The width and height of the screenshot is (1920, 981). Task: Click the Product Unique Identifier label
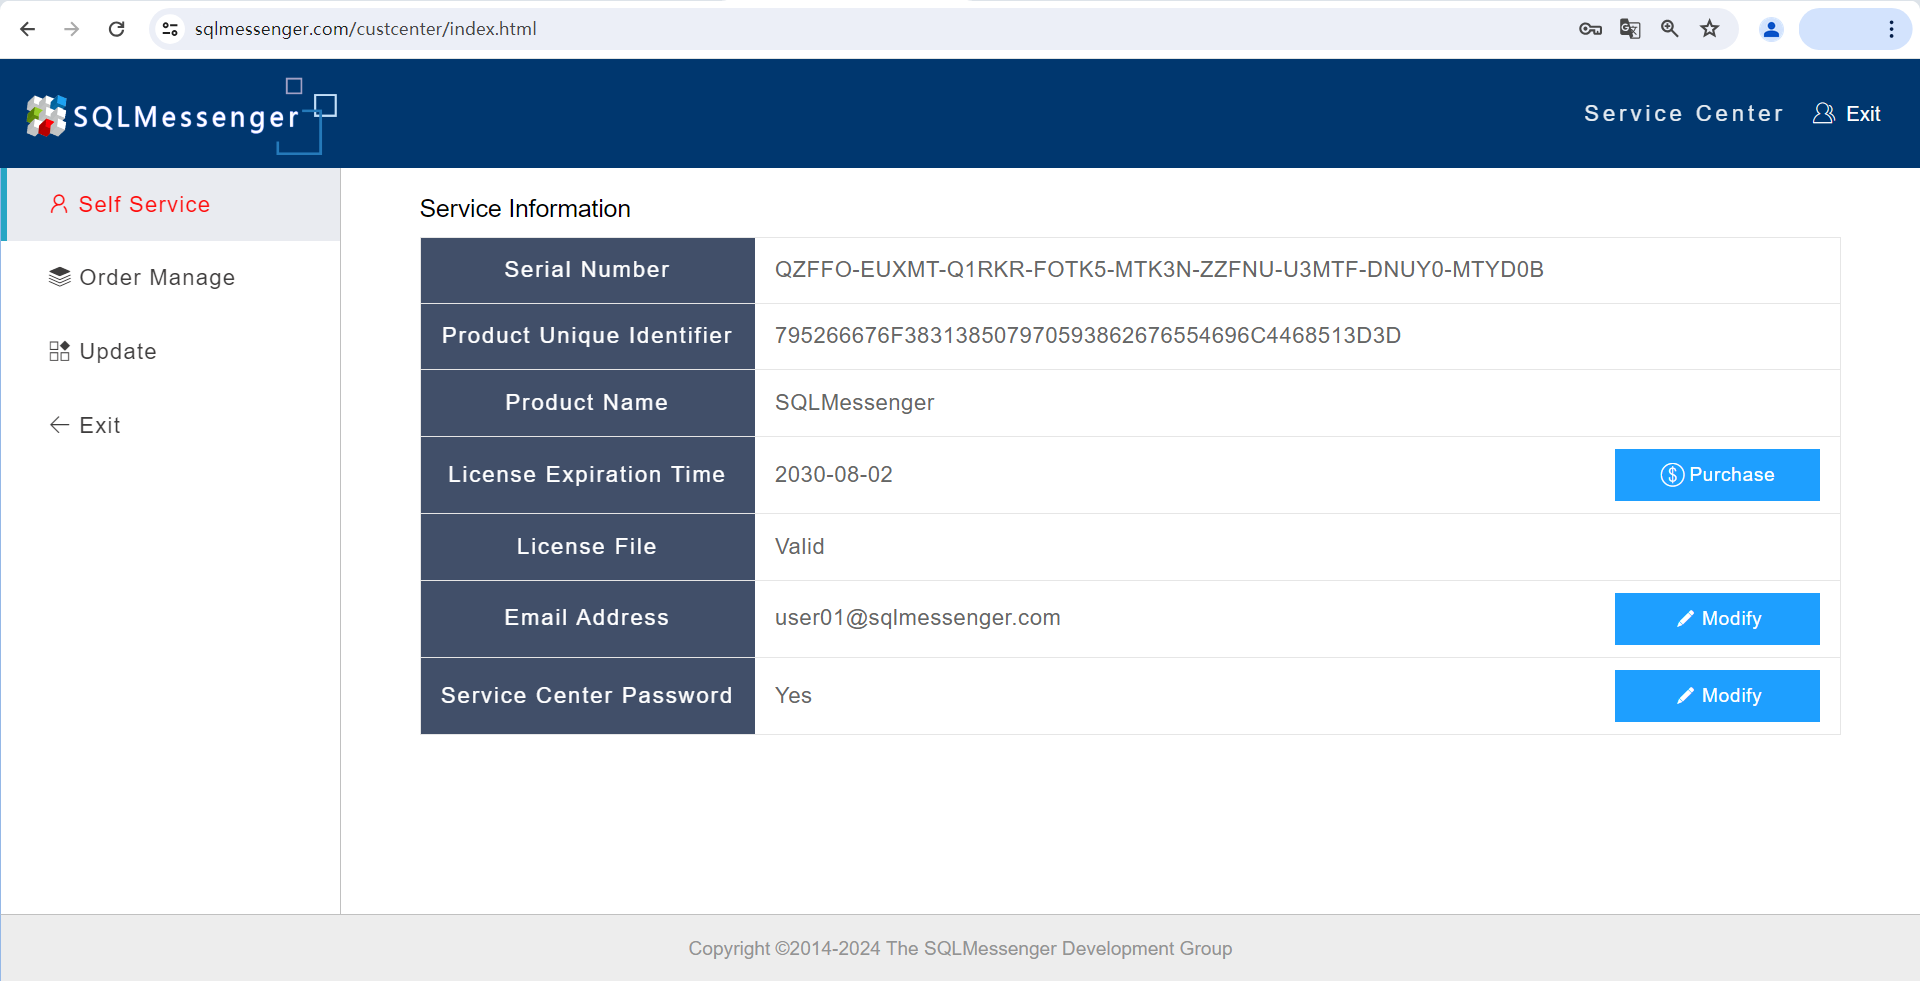pyautogui.click(x=587, y=336)
